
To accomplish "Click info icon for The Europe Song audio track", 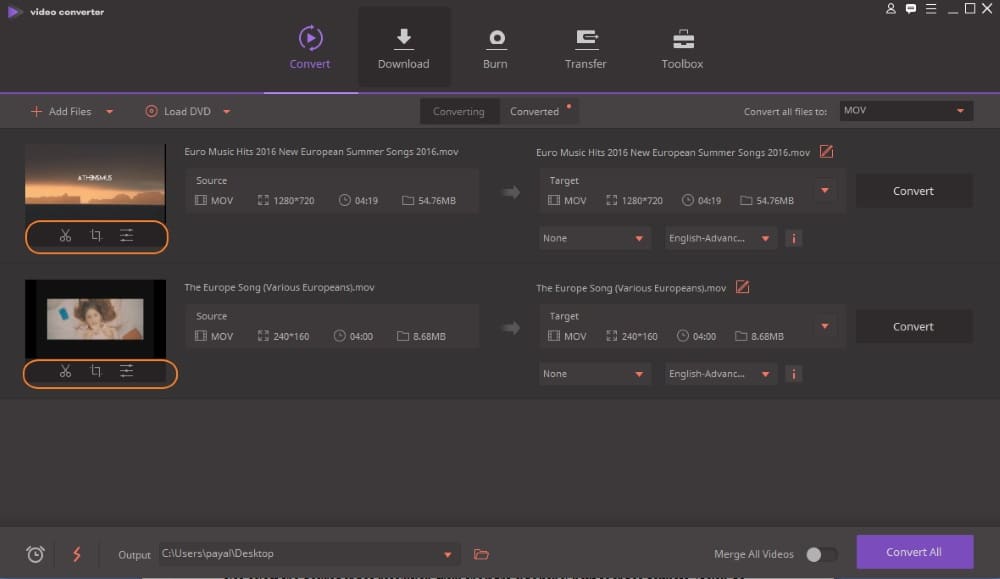I will click(x=794, y=374).
